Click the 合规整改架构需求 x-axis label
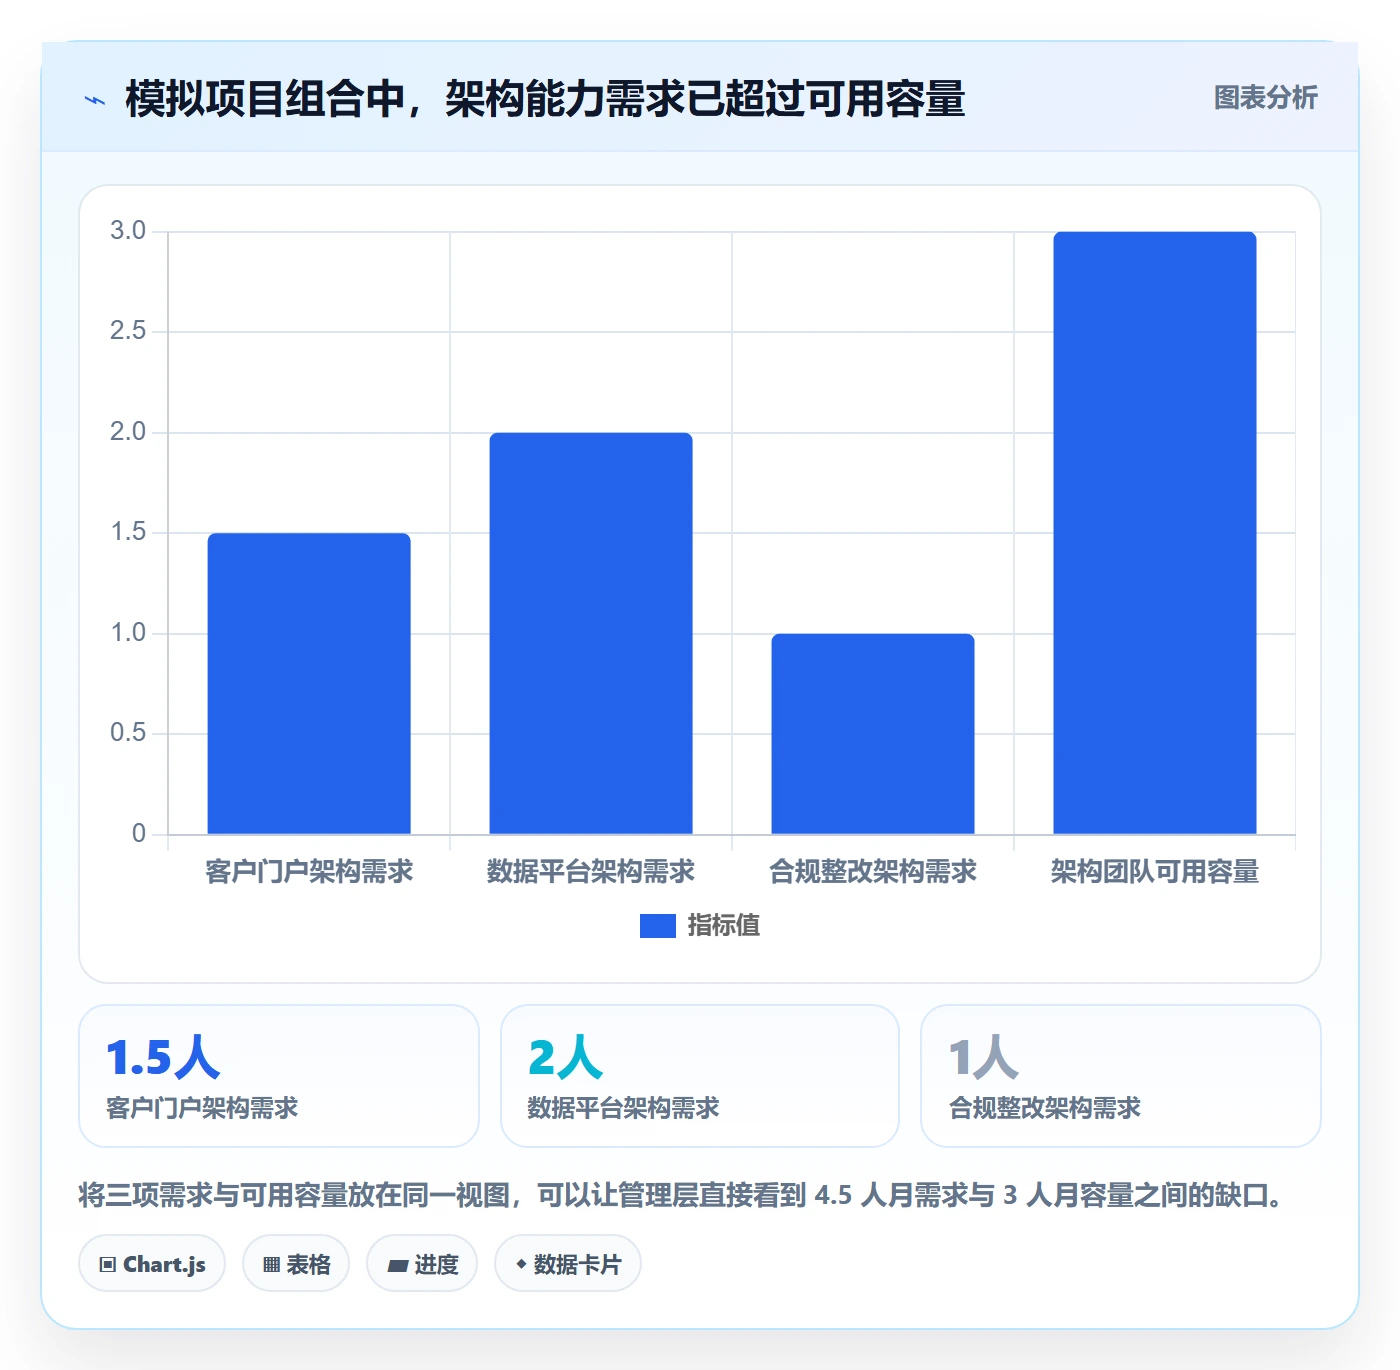Viewport: 1400px width, 1370px height. click(873, 872)
